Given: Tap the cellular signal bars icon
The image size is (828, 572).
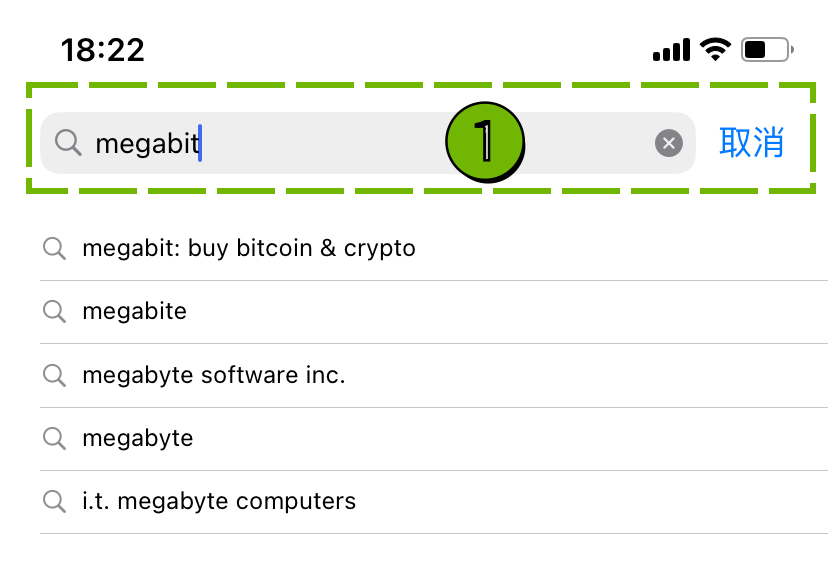Looking at the screenshot, I should (x=671, y=50).
